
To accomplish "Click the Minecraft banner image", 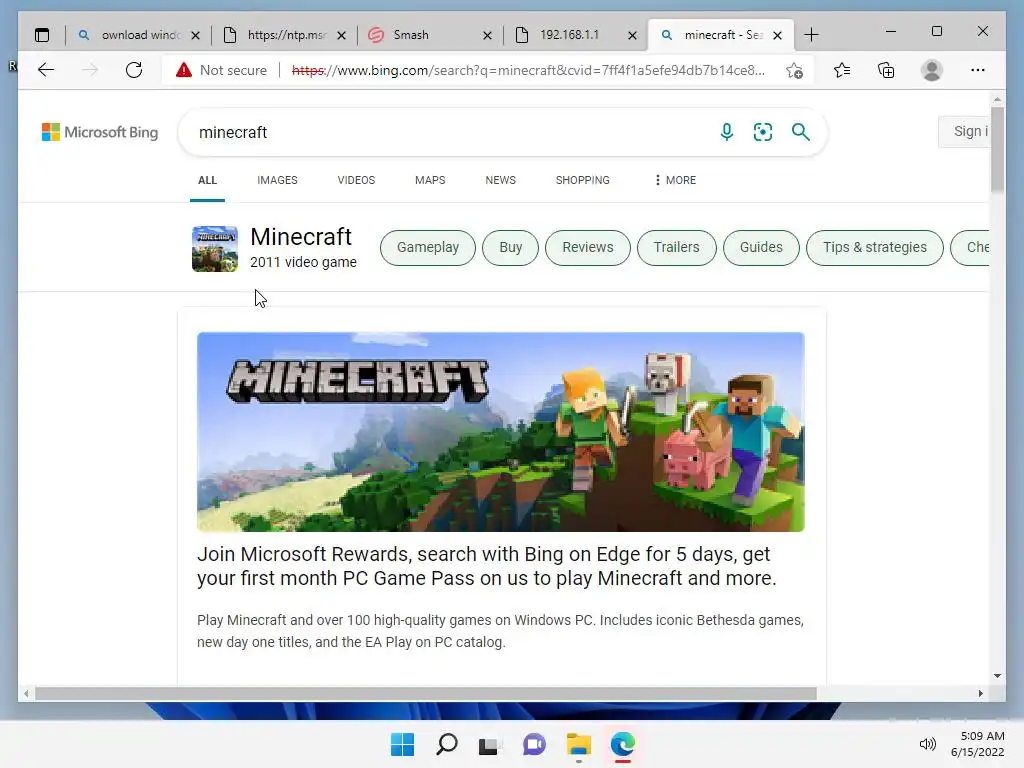I will tap(500, 432).
